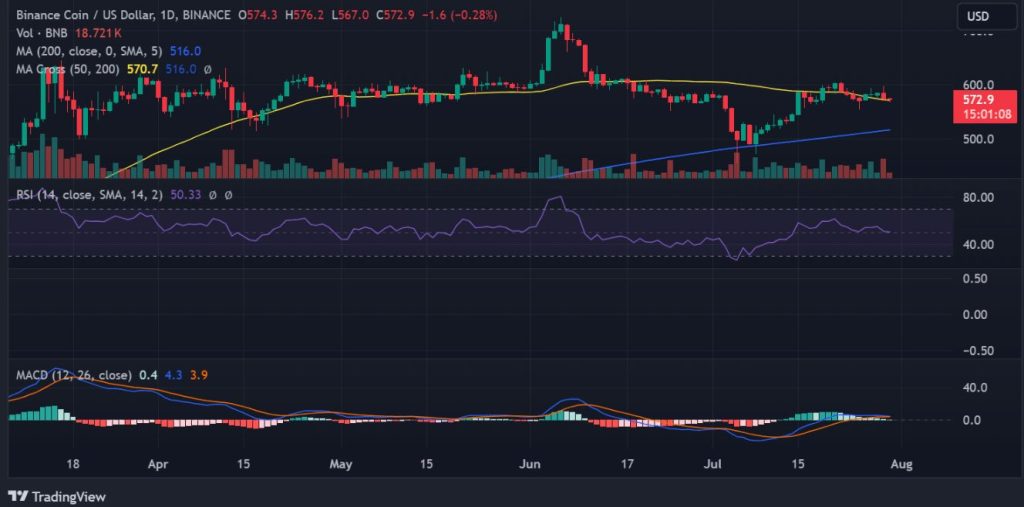Viewport: 1024px width, 507px height.
Task: Click the 18 date label on time axis
Action: [x=73, y=465]
